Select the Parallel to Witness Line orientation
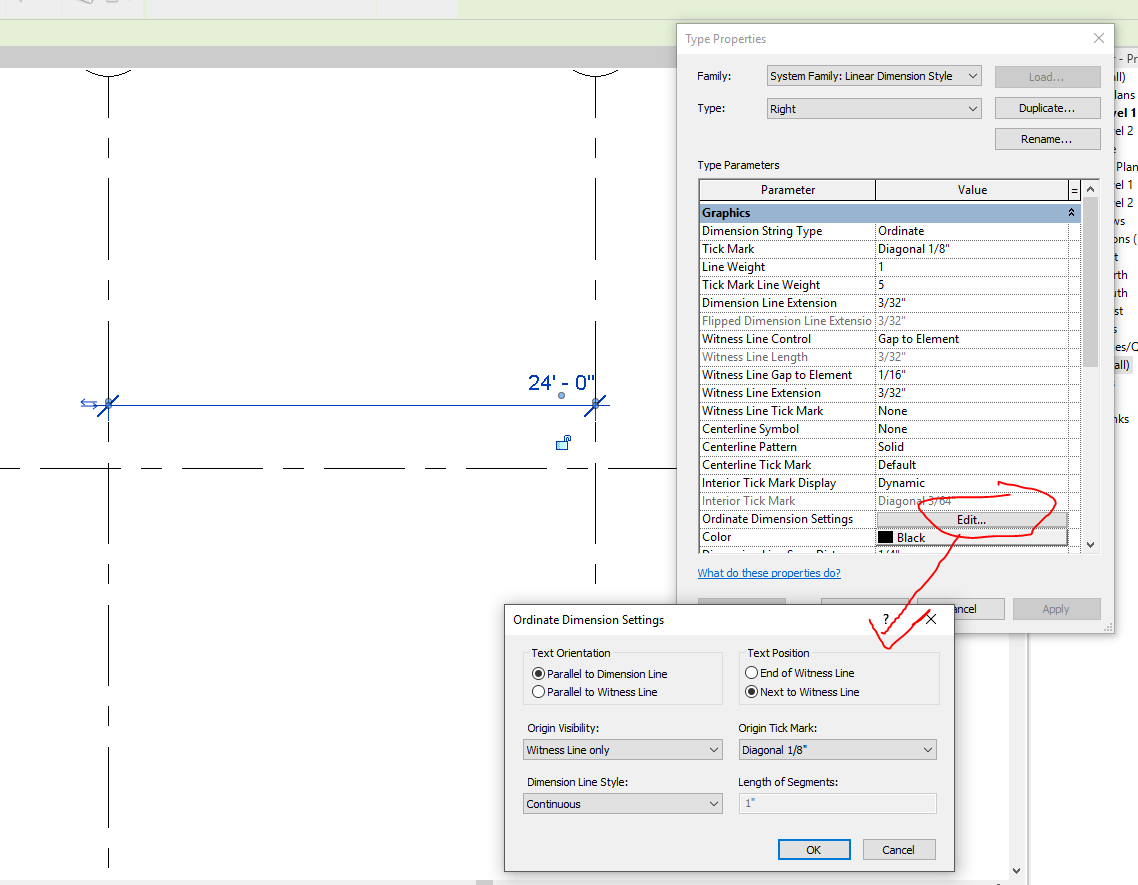1138x885 pixels. 539,691
